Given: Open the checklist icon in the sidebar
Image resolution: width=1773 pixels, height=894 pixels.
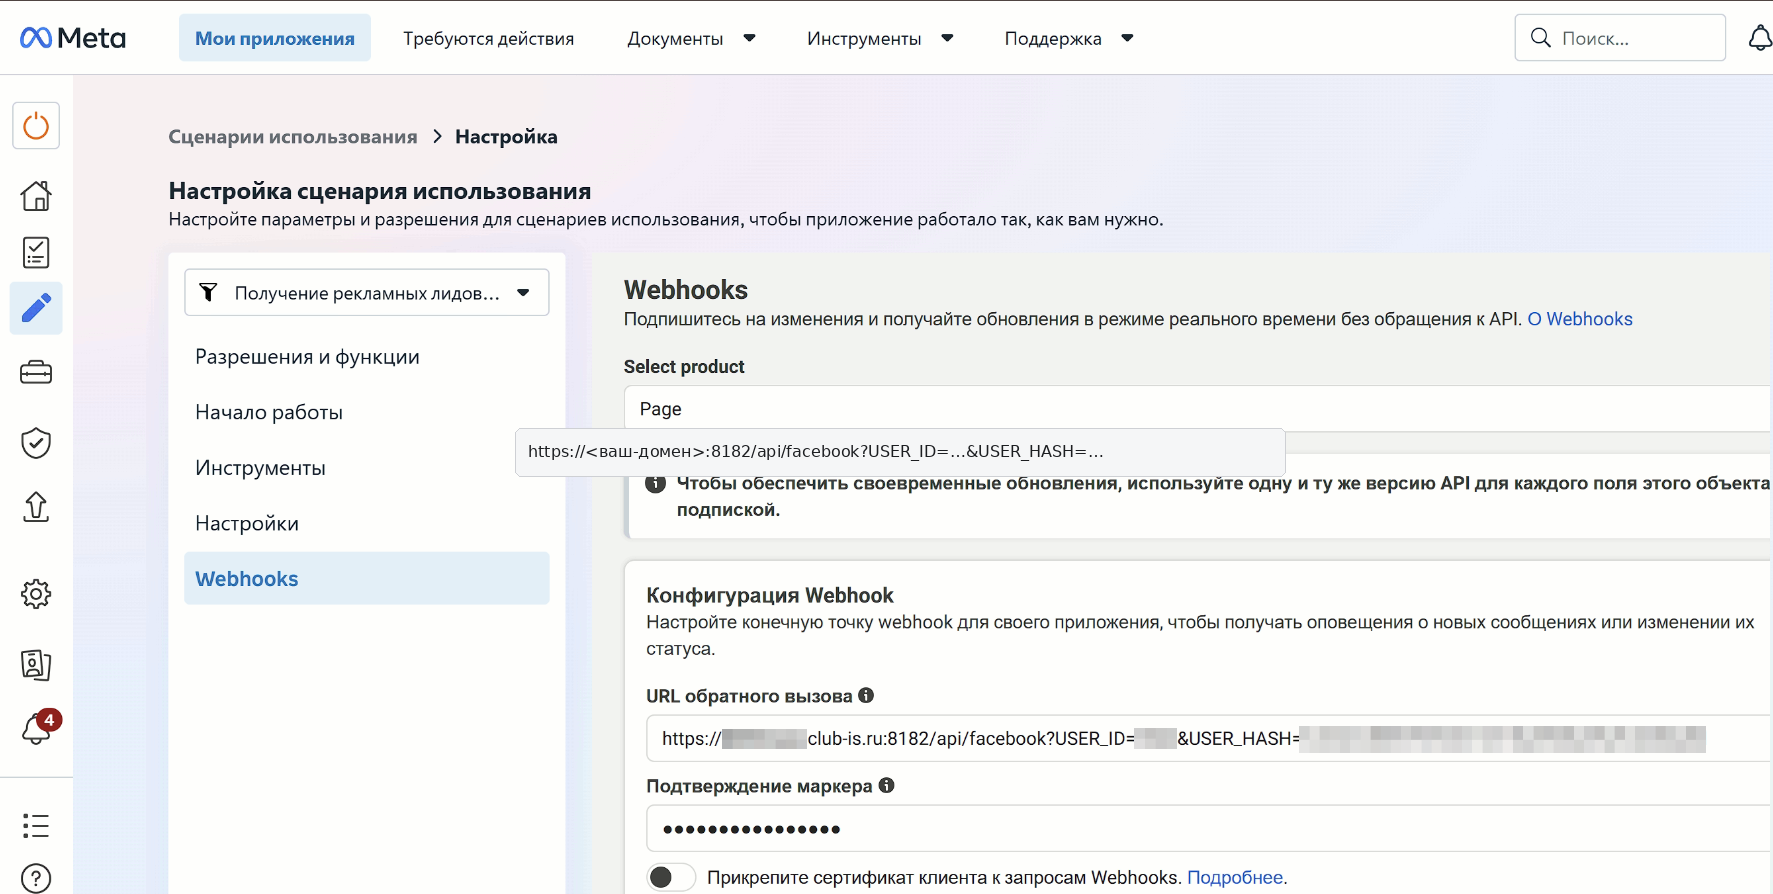Looking at the screenshot, I should pos(36,252).
